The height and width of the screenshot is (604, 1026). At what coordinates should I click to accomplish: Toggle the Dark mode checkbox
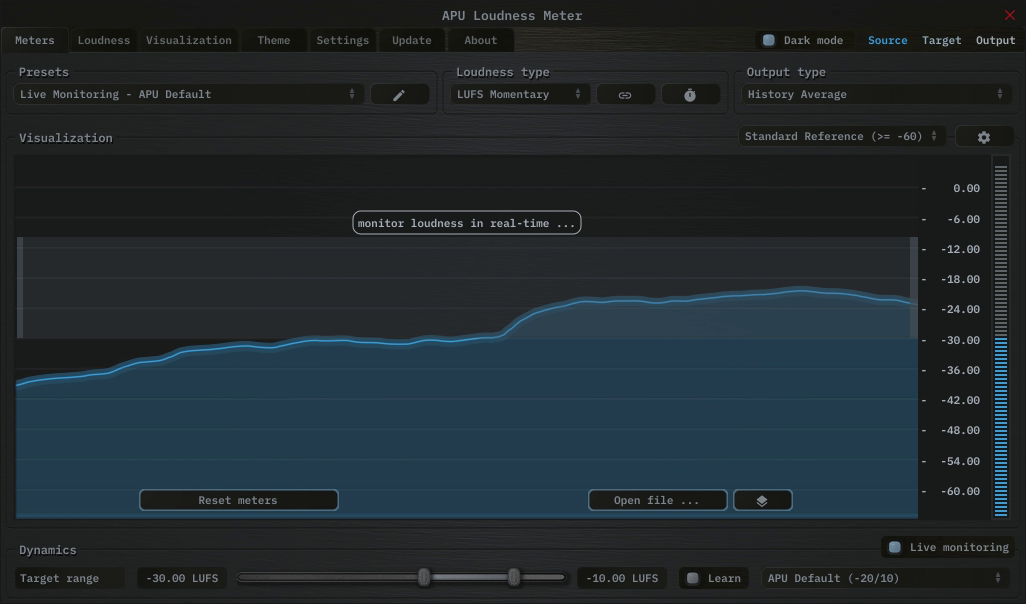(x=769, y=41)
